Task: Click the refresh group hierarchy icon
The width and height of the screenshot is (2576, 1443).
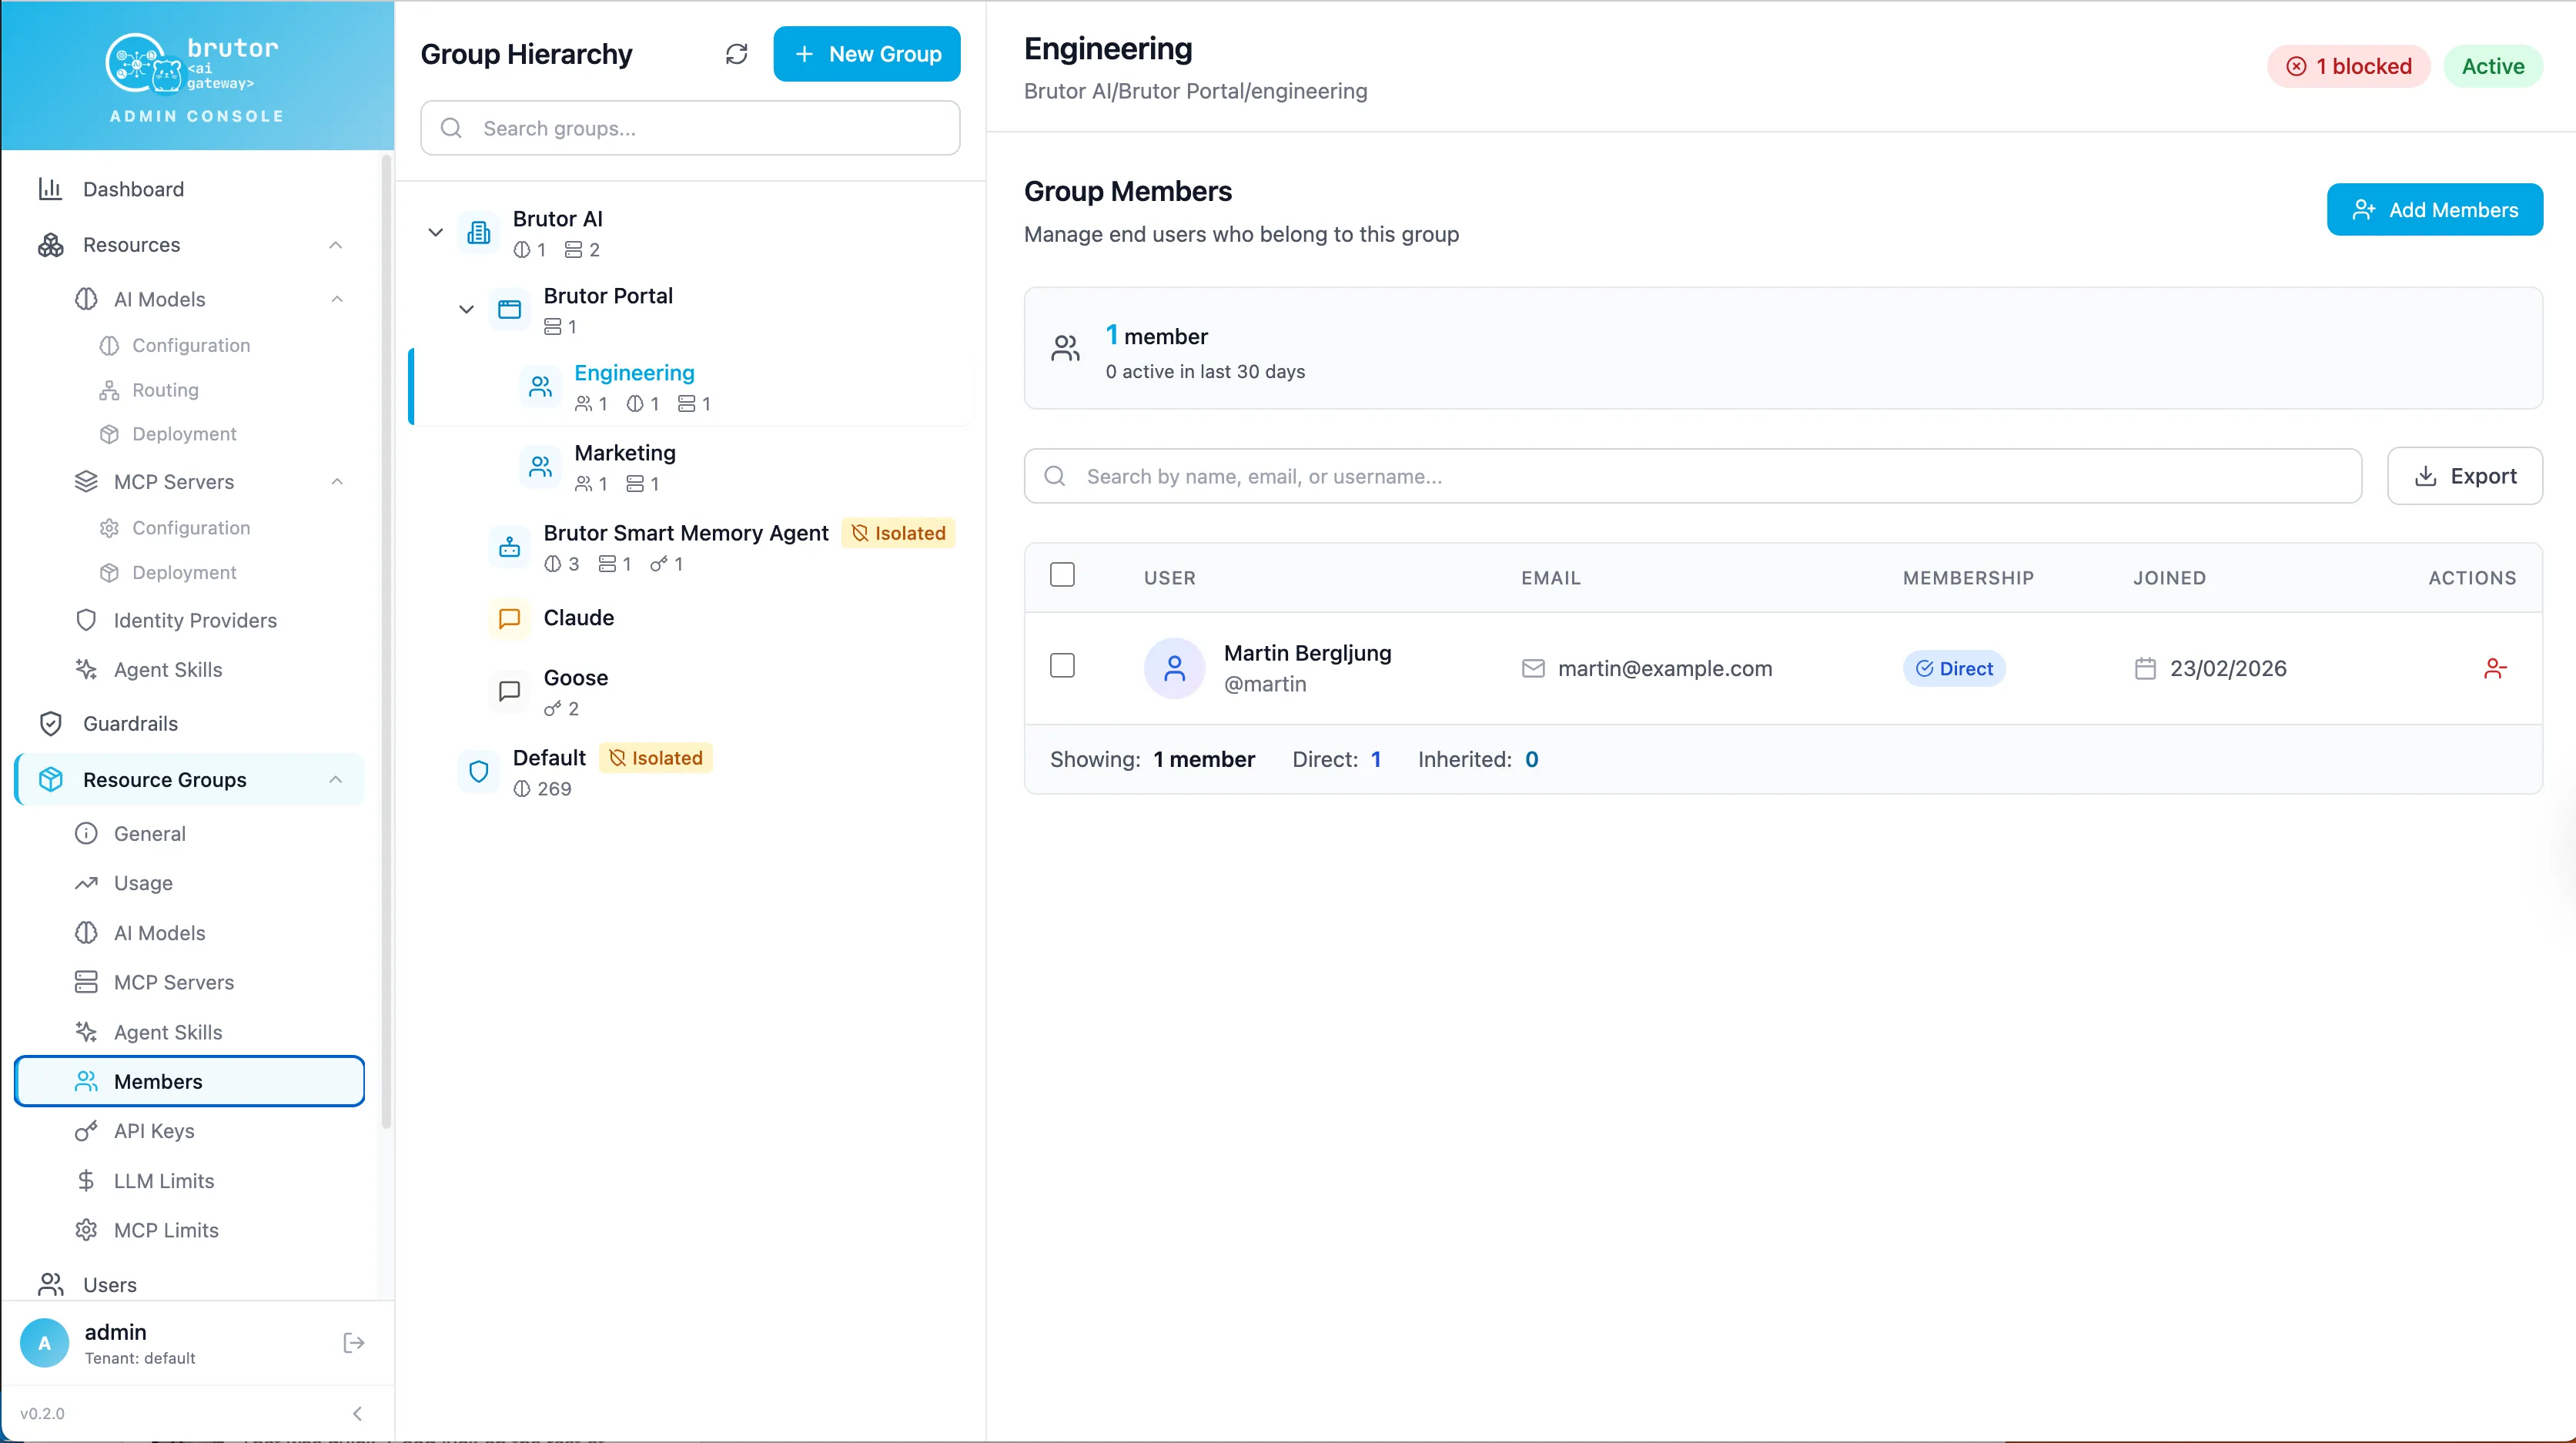Action: pyautogui.click(x=736, y=54)
